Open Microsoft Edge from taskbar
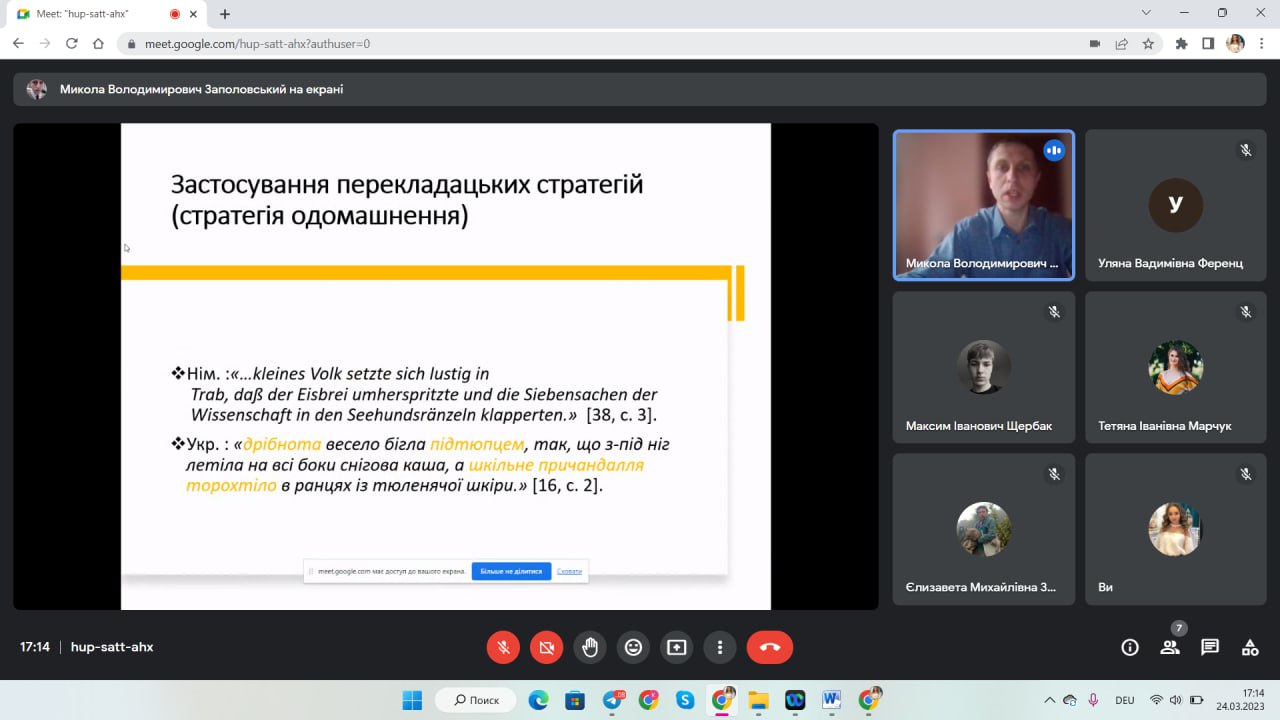 [x=538, y=700]
